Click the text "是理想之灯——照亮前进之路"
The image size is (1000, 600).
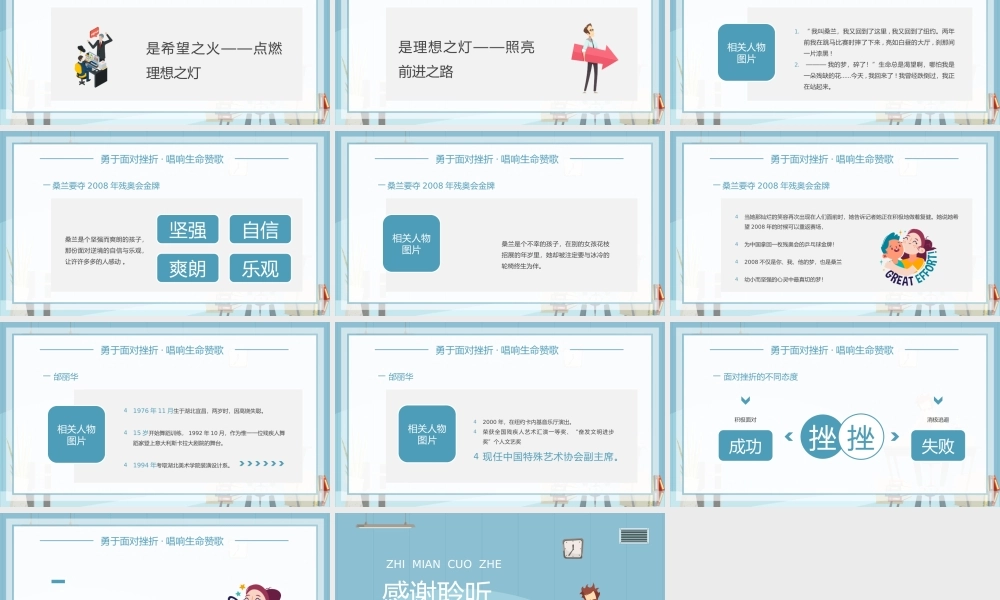[x=466, y=59]
